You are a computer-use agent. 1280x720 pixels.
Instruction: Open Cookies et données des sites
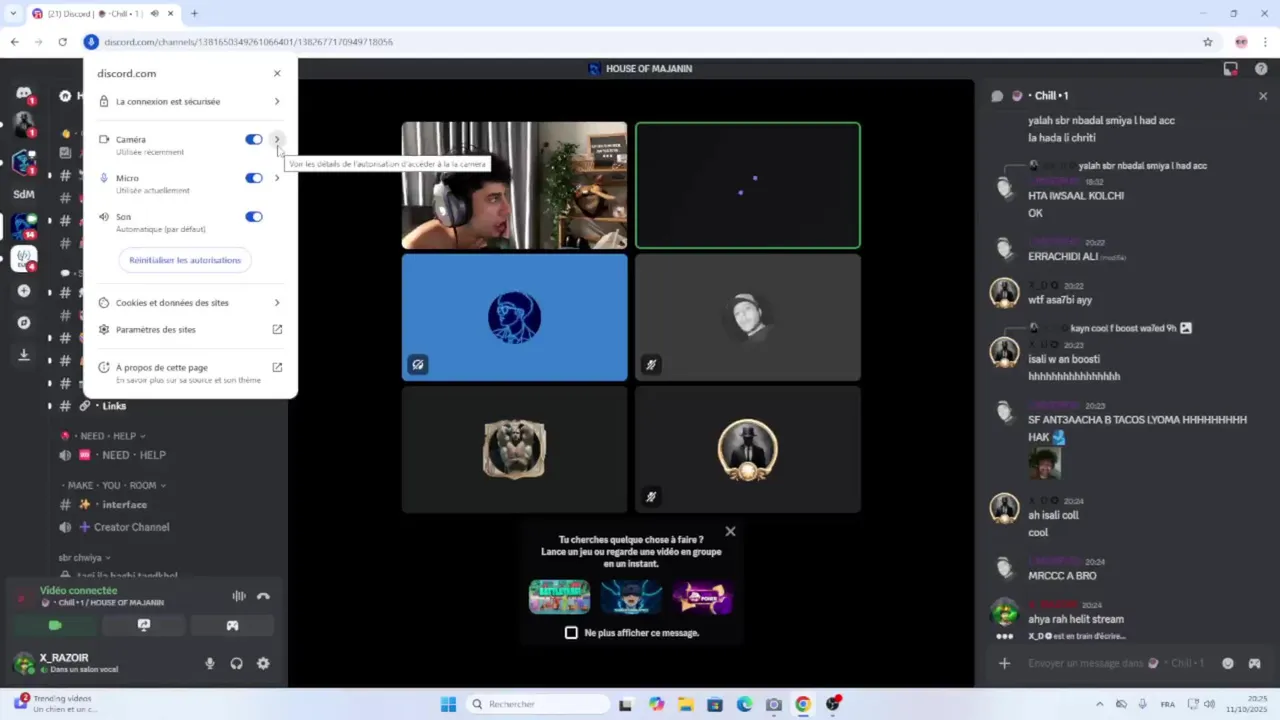(x=190, y=303)
